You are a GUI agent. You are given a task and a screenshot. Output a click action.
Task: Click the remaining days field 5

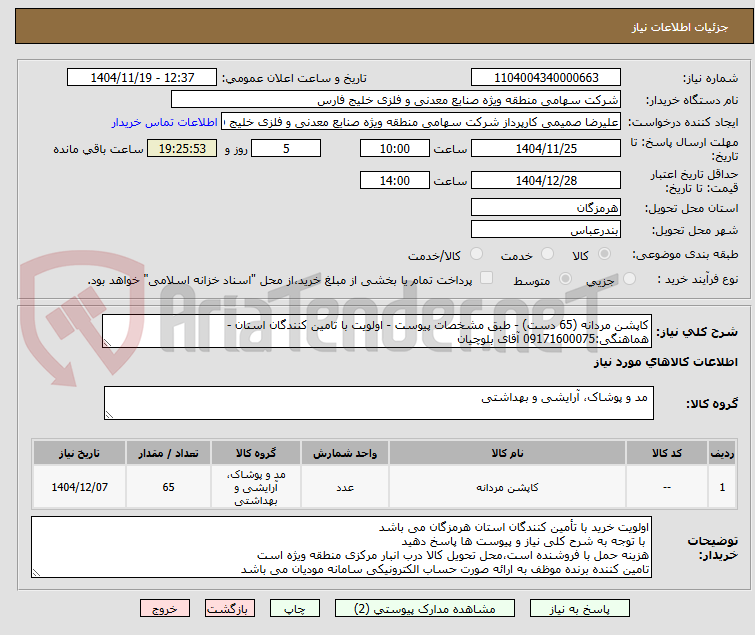tap(286, 149)
